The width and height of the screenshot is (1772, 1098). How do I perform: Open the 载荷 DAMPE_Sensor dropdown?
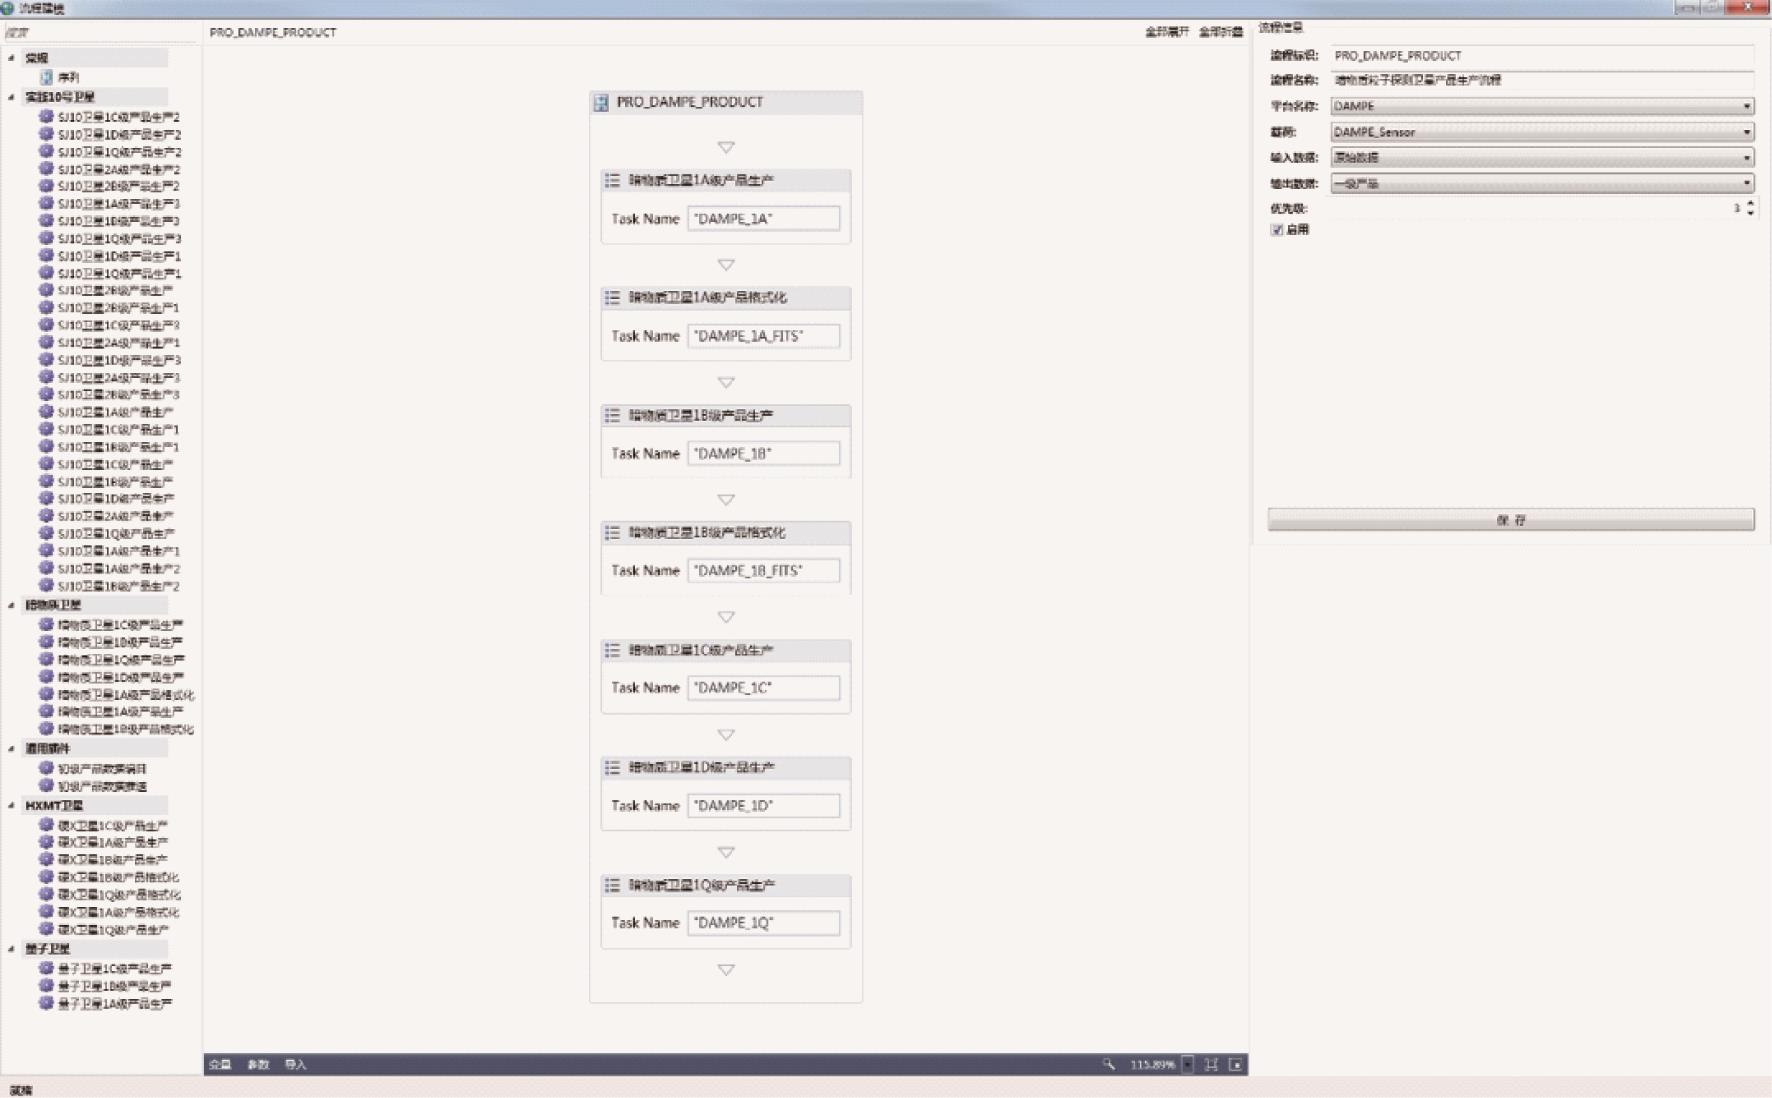click(x=1542, y=132)
